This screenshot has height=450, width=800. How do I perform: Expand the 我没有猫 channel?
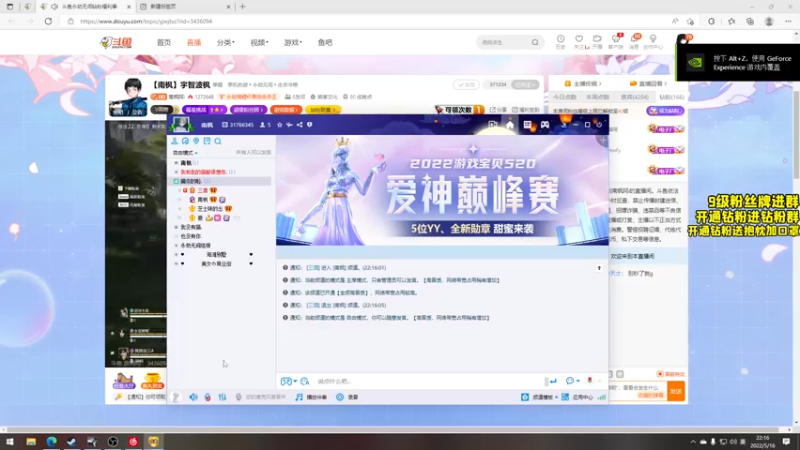pos(177,227)
